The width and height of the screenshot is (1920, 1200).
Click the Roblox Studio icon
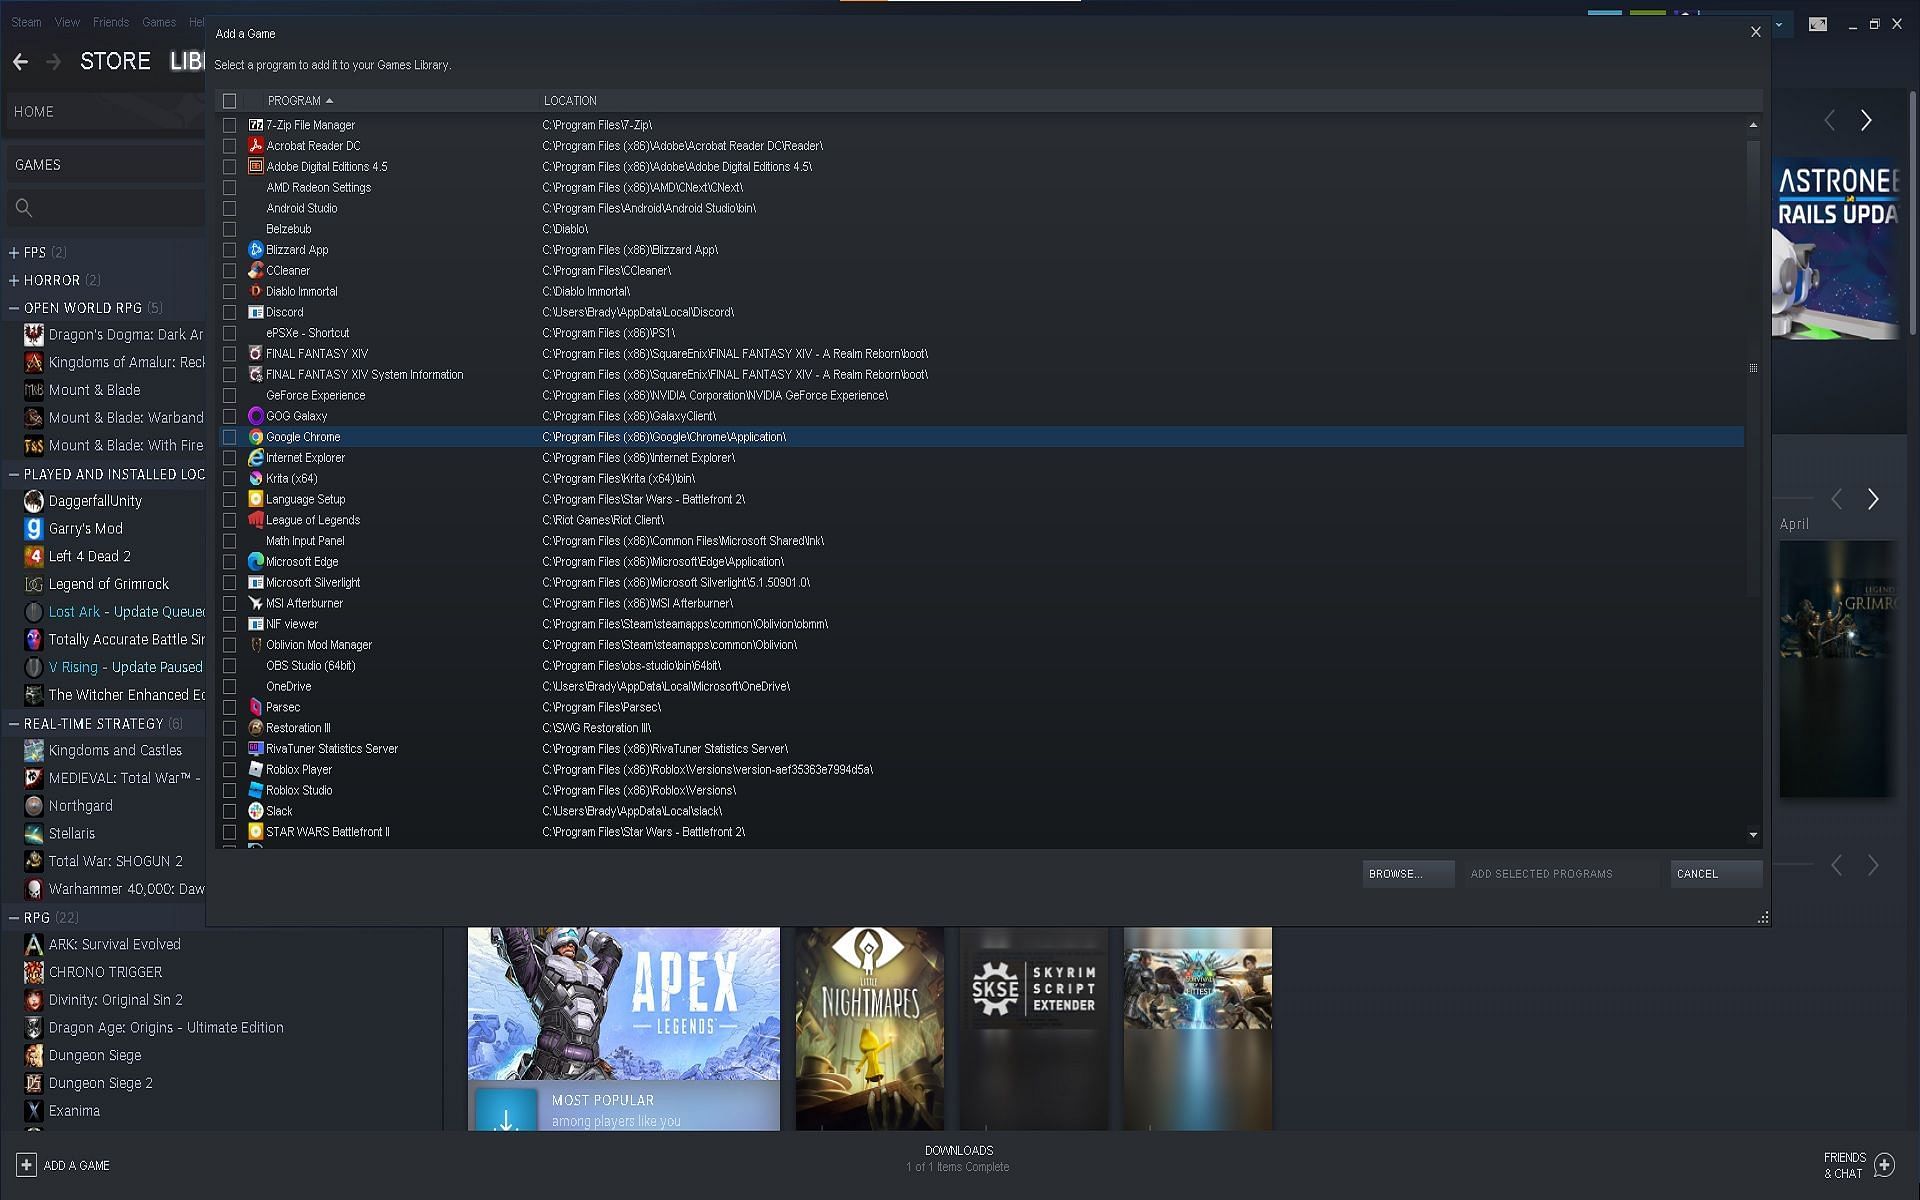click(x=255, y=790)
